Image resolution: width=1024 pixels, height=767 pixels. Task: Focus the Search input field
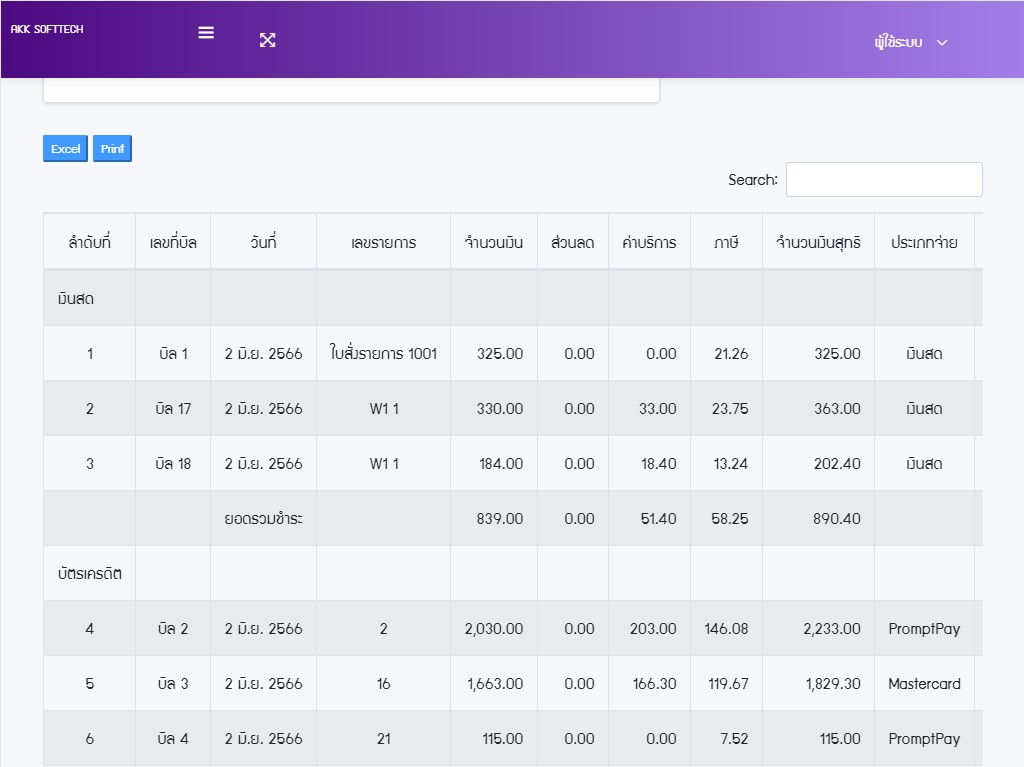883,180
